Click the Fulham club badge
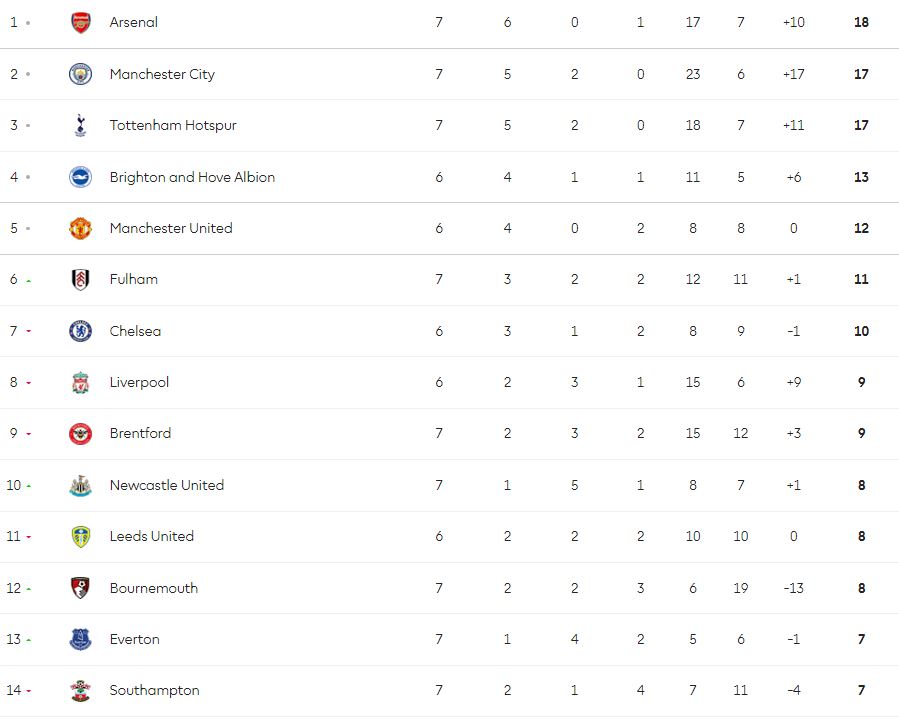Viewport: 899px width, 717px height. click(x=81, y=280)
